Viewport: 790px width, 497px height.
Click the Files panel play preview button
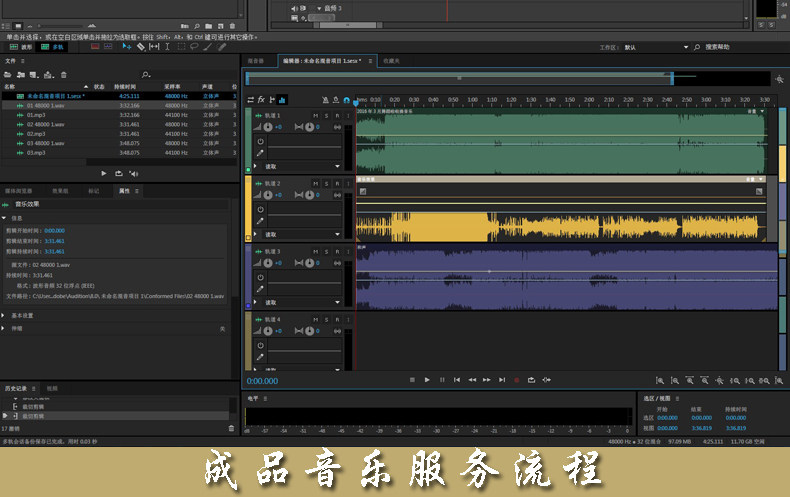[104, 173]
